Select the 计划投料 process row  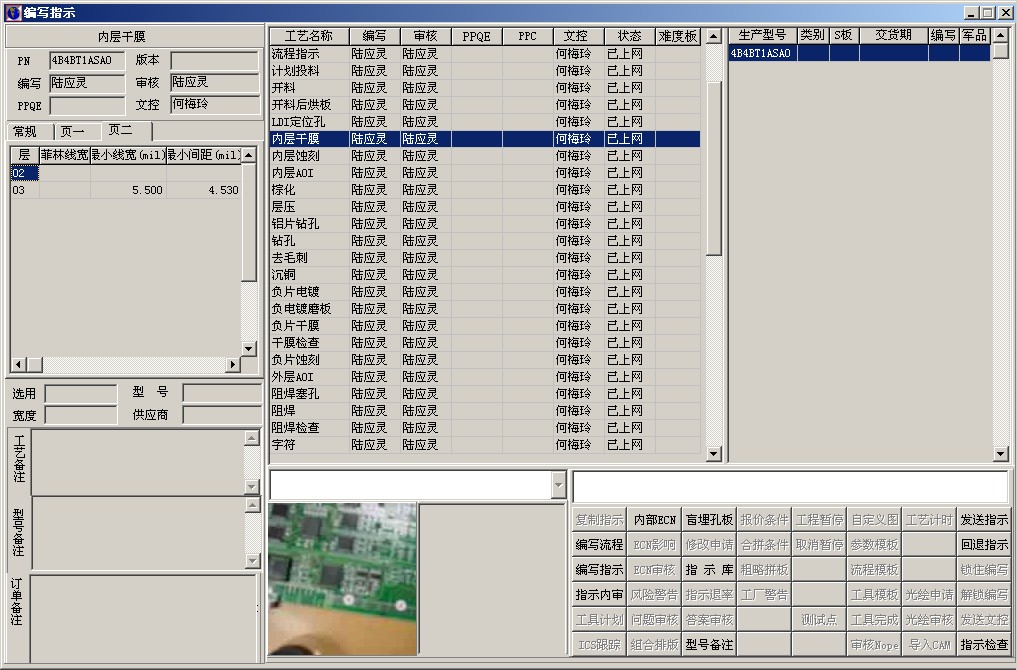[485, 71]
